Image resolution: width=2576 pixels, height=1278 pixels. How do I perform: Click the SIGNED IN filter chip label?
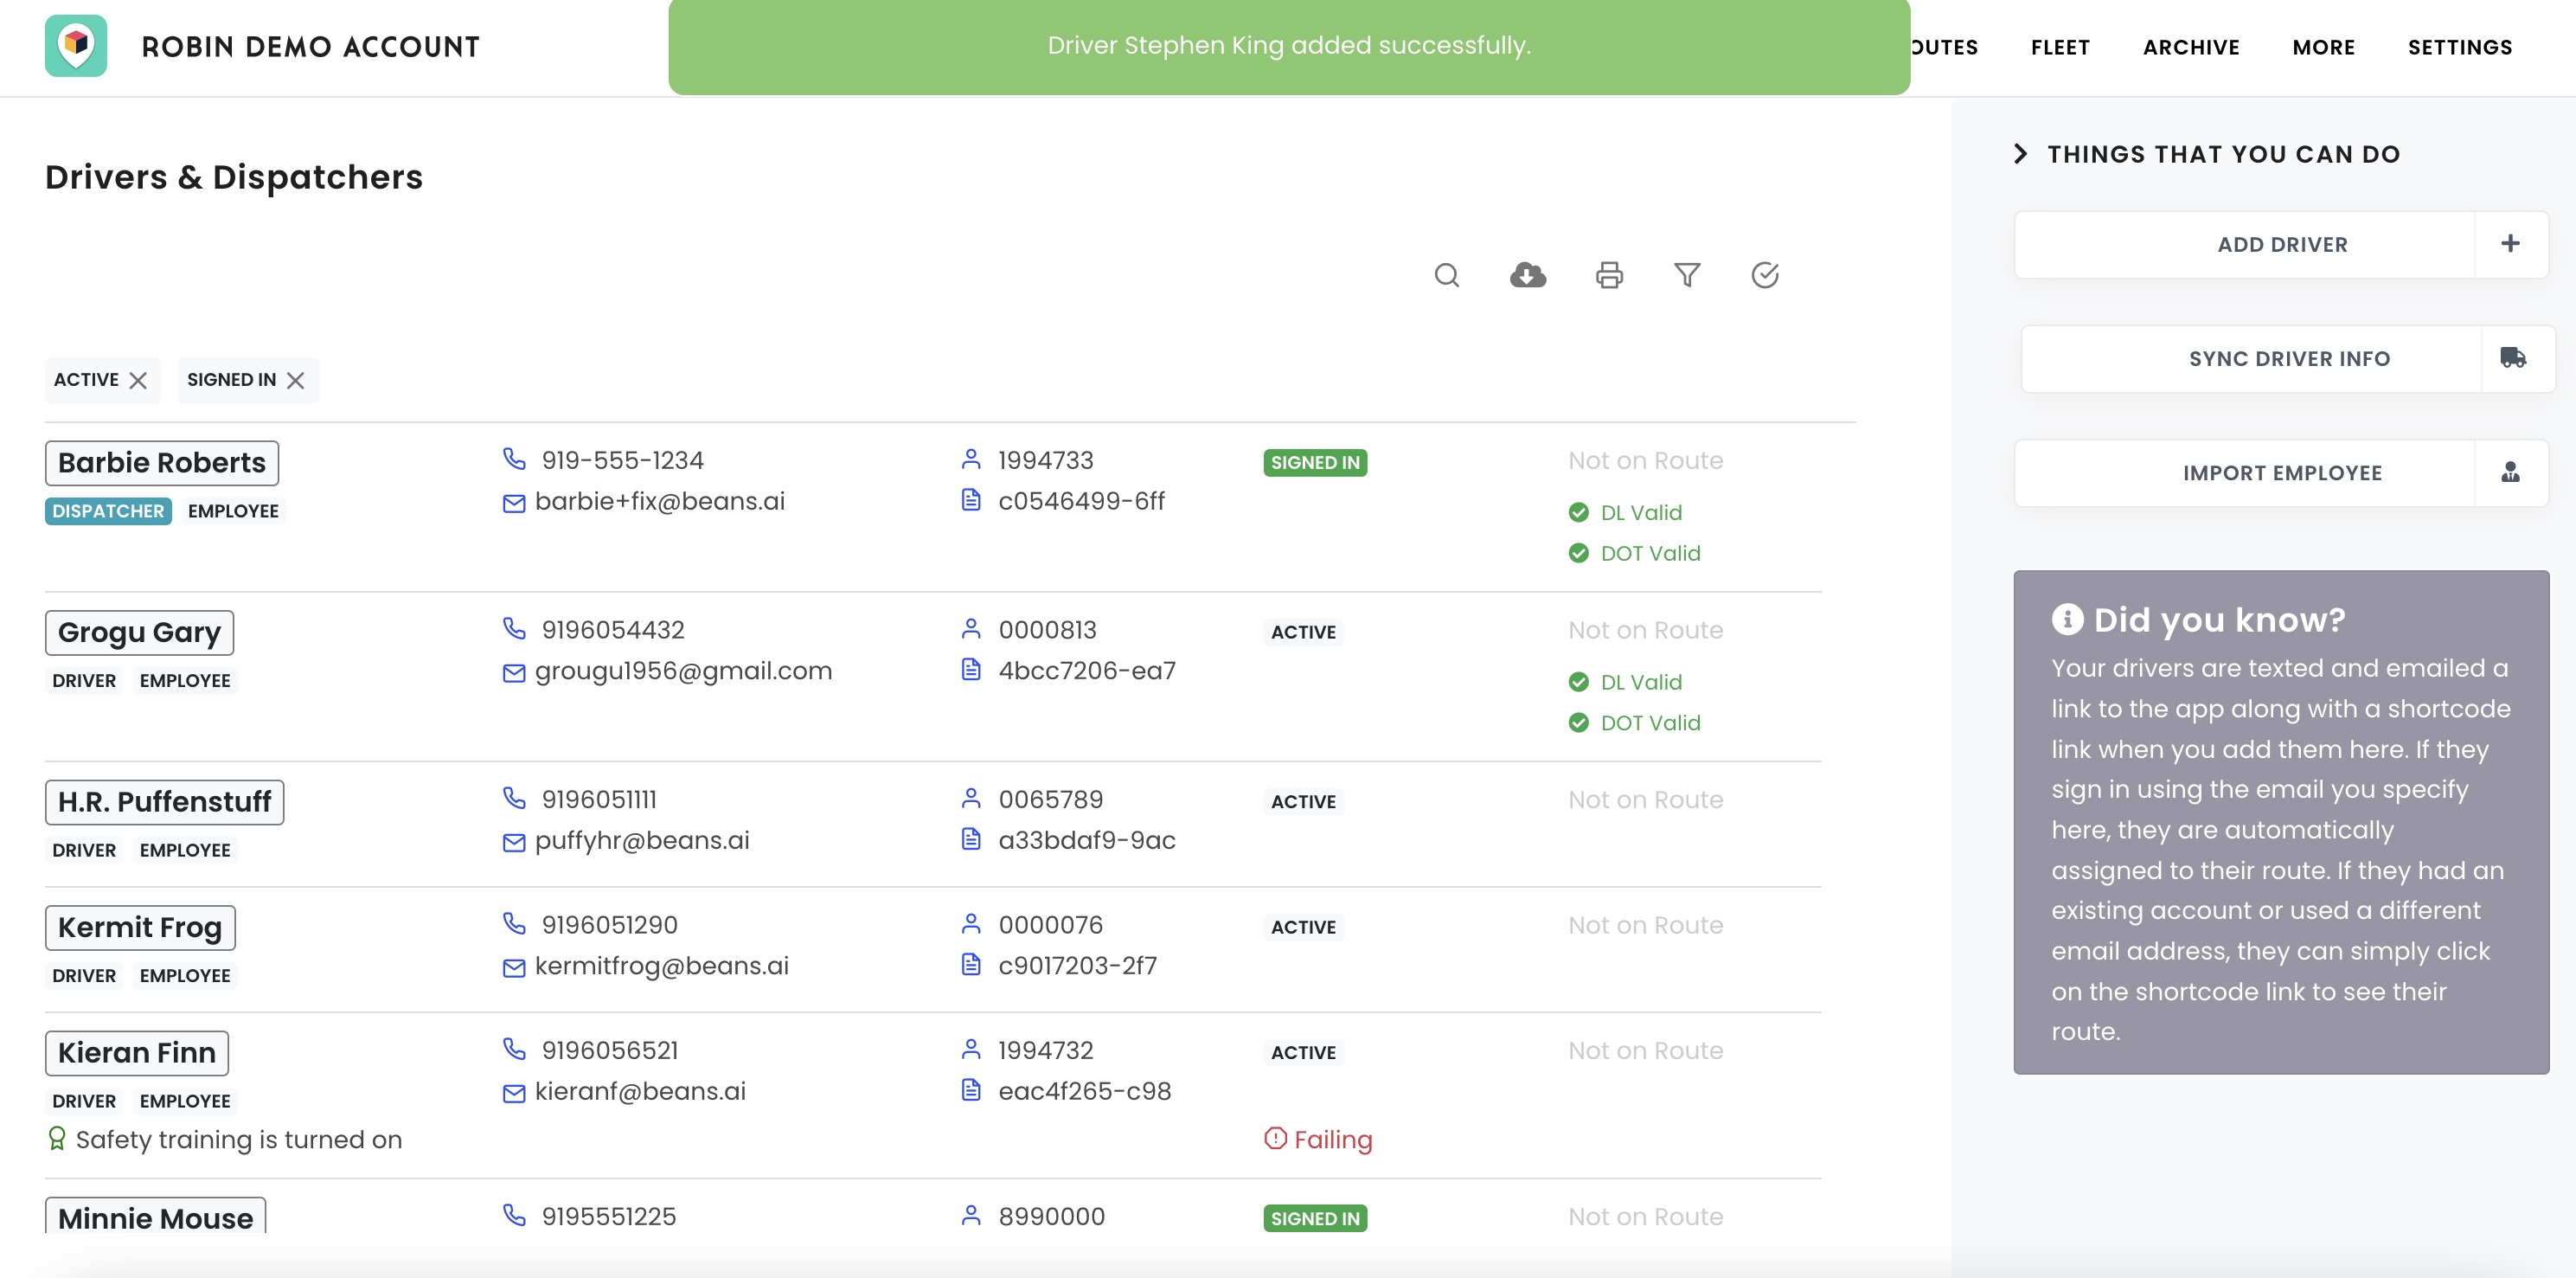[231, 380]
